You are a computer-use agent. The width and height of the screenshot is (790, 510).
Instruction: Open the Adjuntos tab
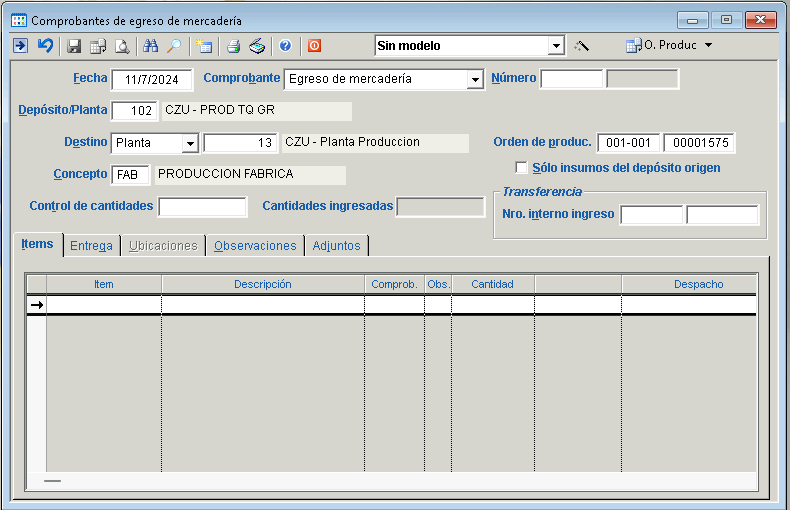[x=337, y=246]
